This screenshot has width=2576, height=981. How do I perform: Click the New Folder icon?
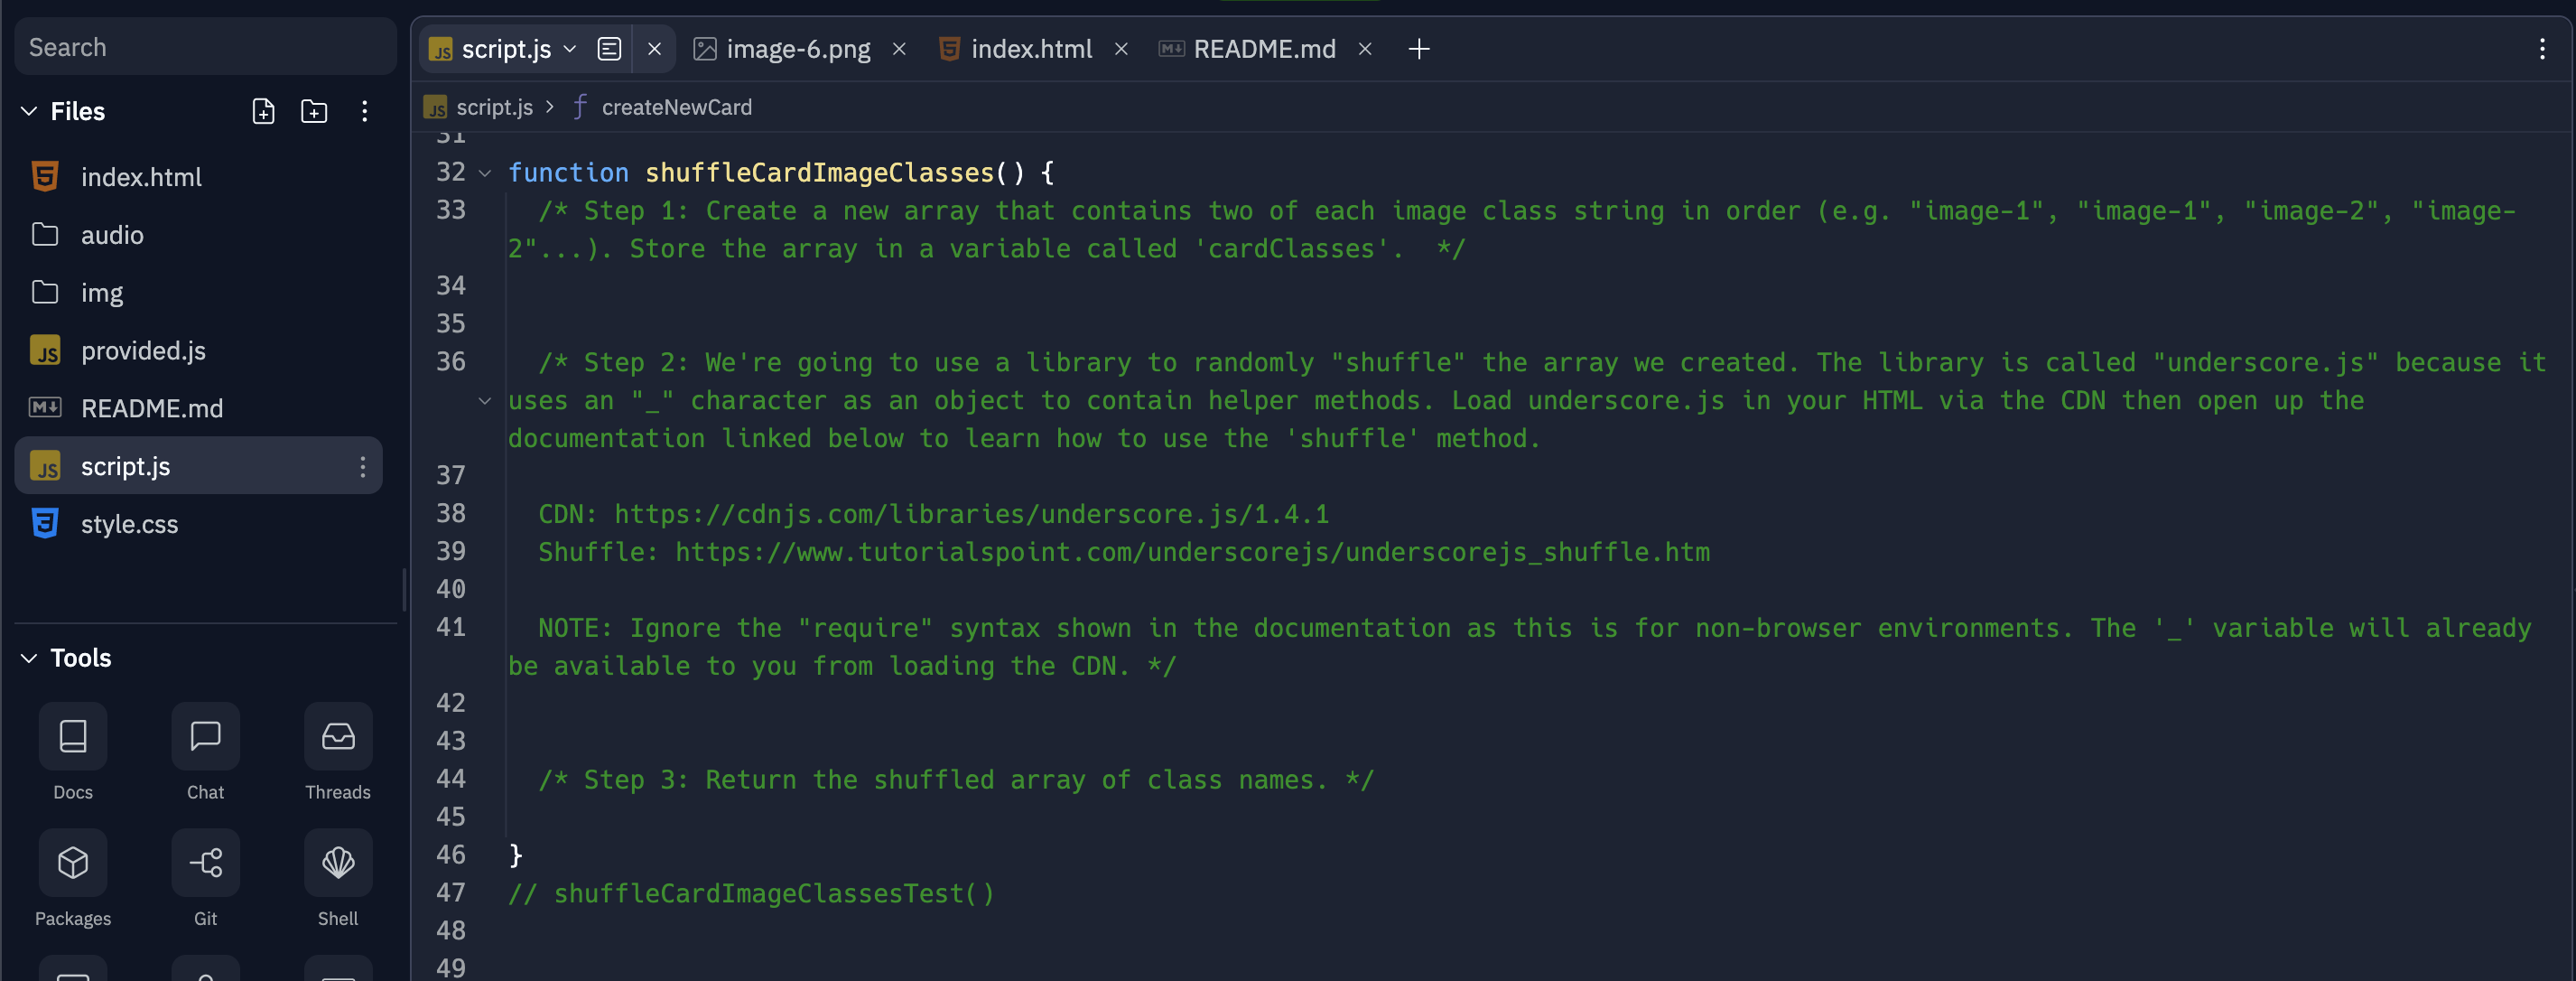tap(314, 111)
